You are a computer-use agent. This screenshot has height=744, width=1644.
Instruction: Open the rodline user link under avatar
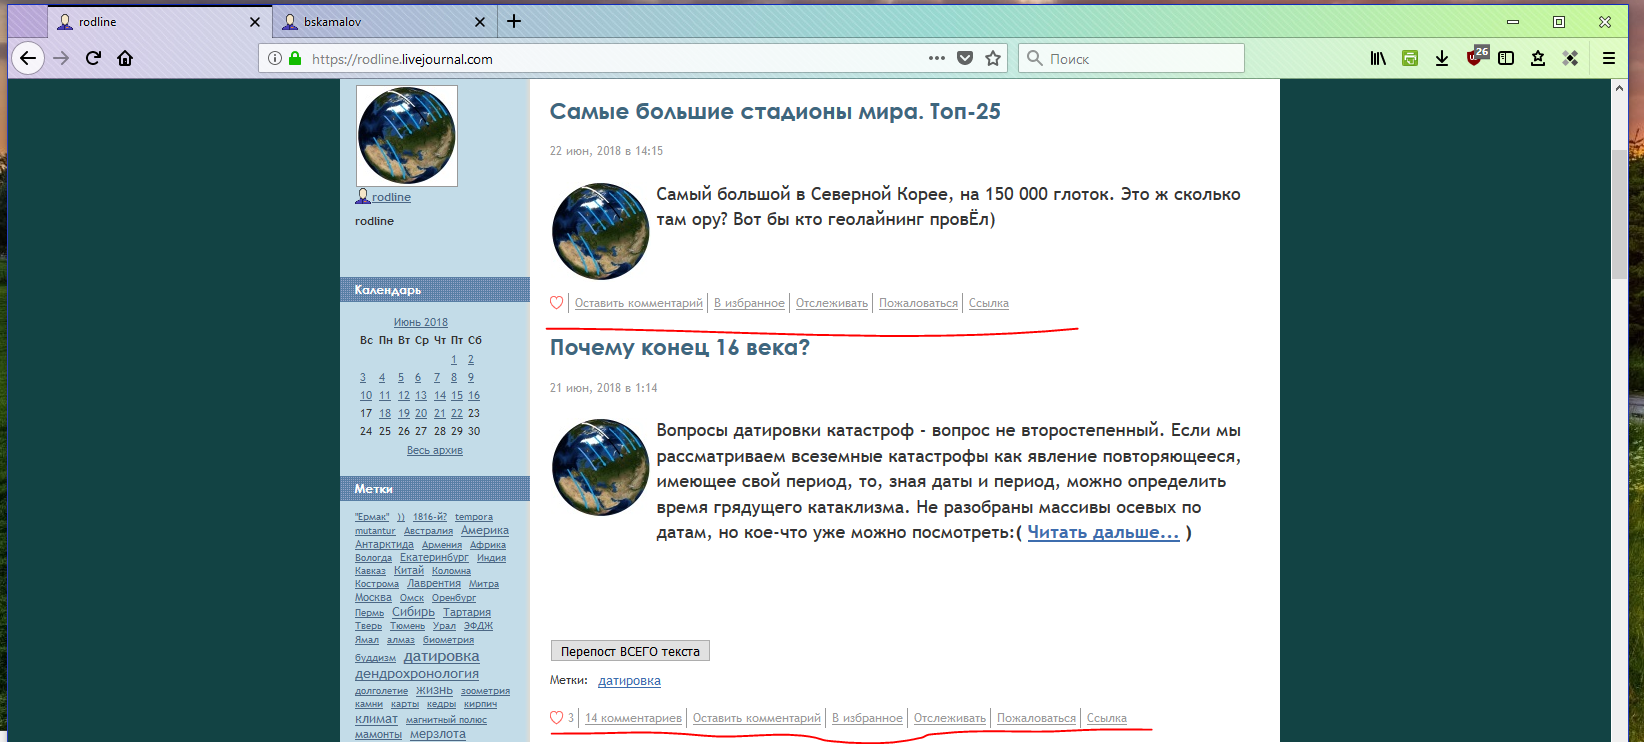tap(391, 197)
